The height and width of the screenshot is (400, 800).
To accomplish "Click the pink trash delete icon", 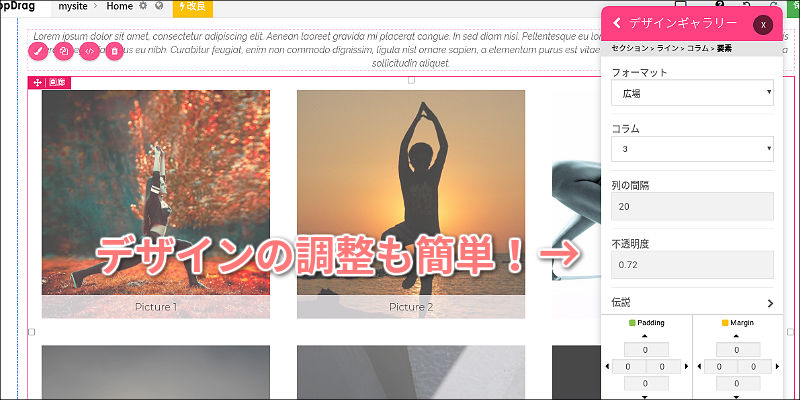I will [115, 51].
